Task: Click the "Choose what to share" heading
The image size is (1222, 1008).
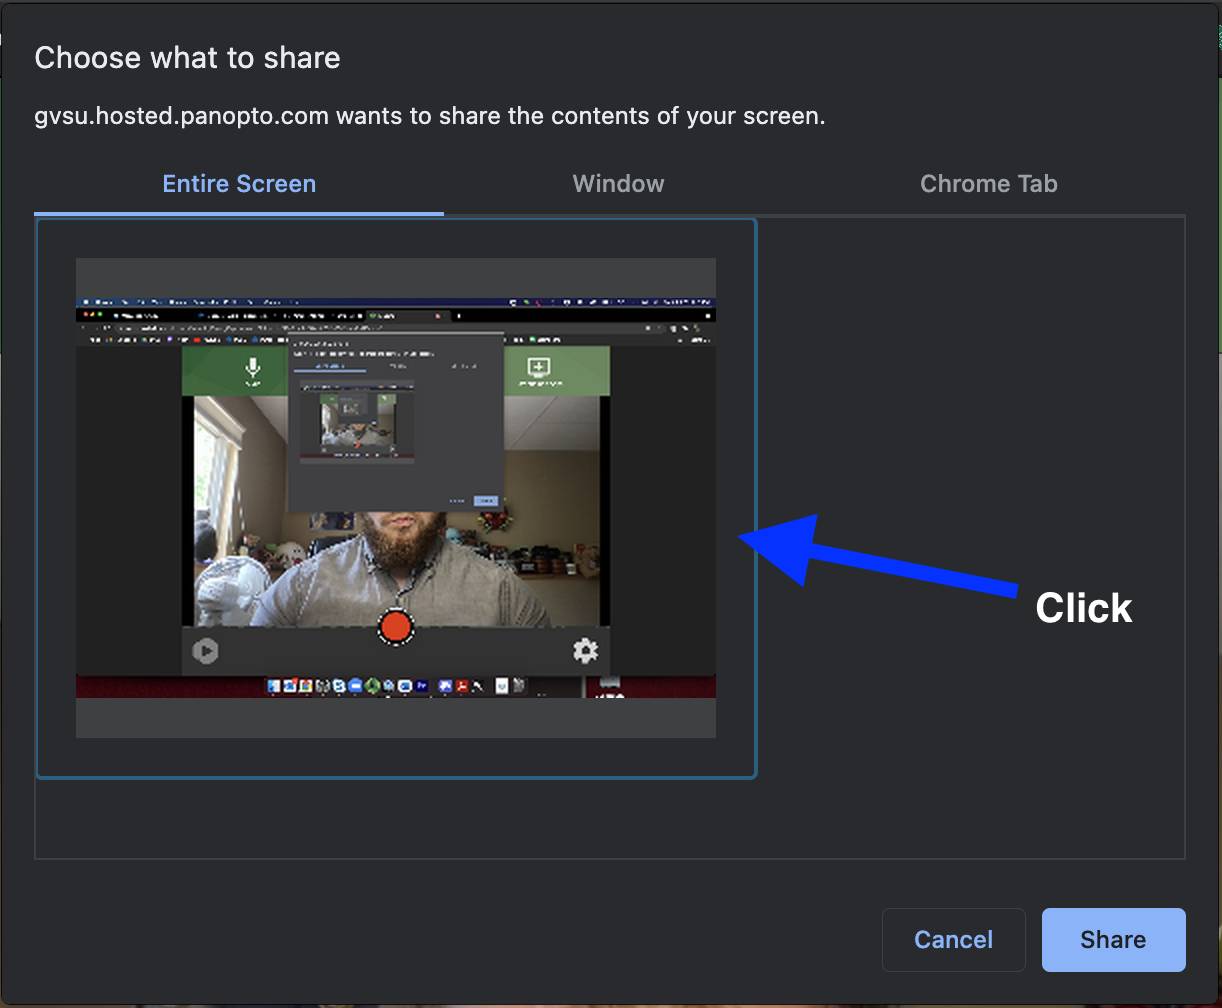Action: click(x=187, y=58)
